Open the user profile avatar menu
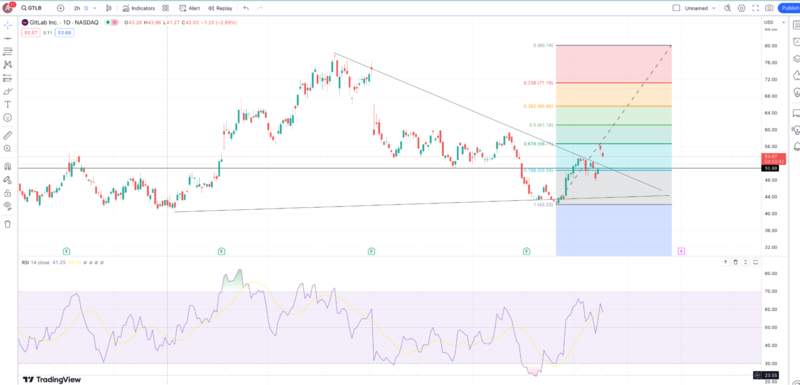800x385 pixels. tap(8, 8)
